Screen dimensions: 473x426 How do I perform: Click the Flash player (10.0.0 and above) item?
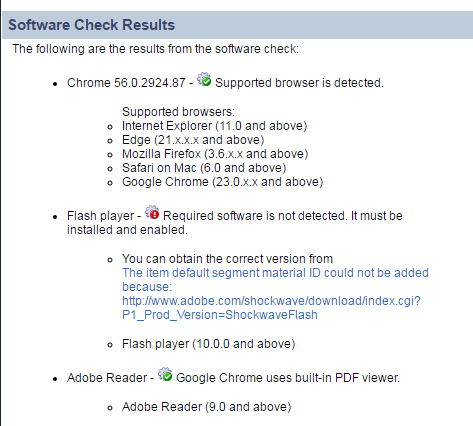click(x=209, y=344)
